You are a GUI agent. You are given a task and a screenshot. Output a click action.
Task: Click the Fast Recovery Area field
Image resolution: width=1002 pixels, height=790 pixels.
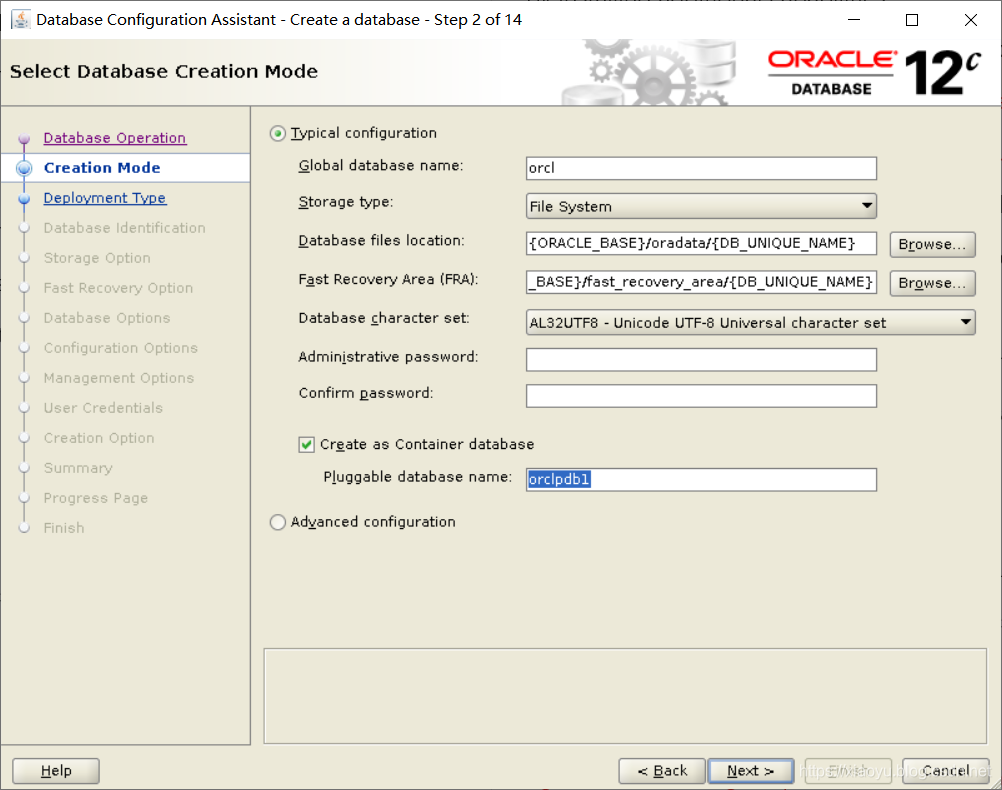click(701, 282)
